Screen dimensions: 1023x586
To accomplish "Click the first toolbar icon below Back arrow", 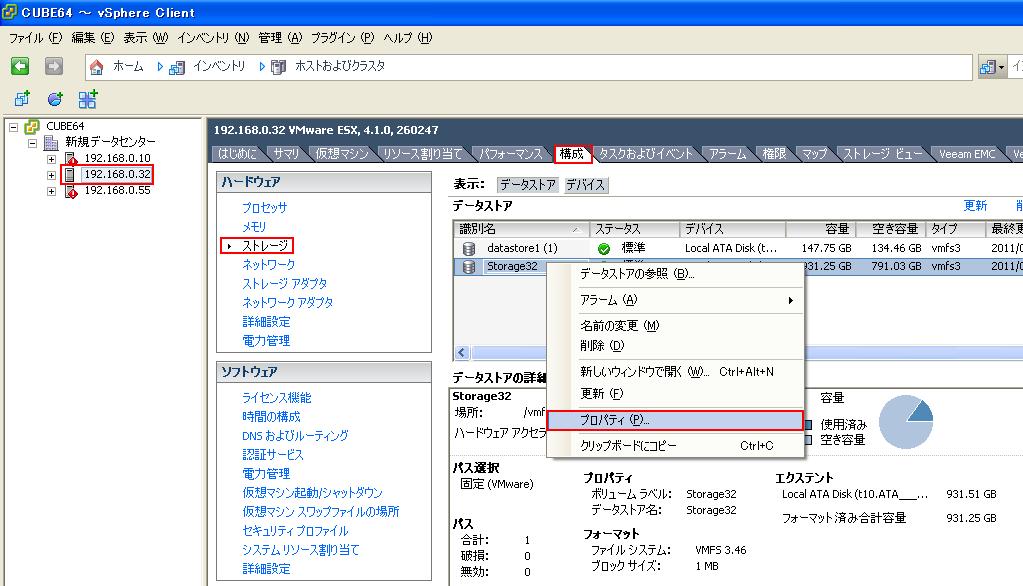I will click(22, 99).
